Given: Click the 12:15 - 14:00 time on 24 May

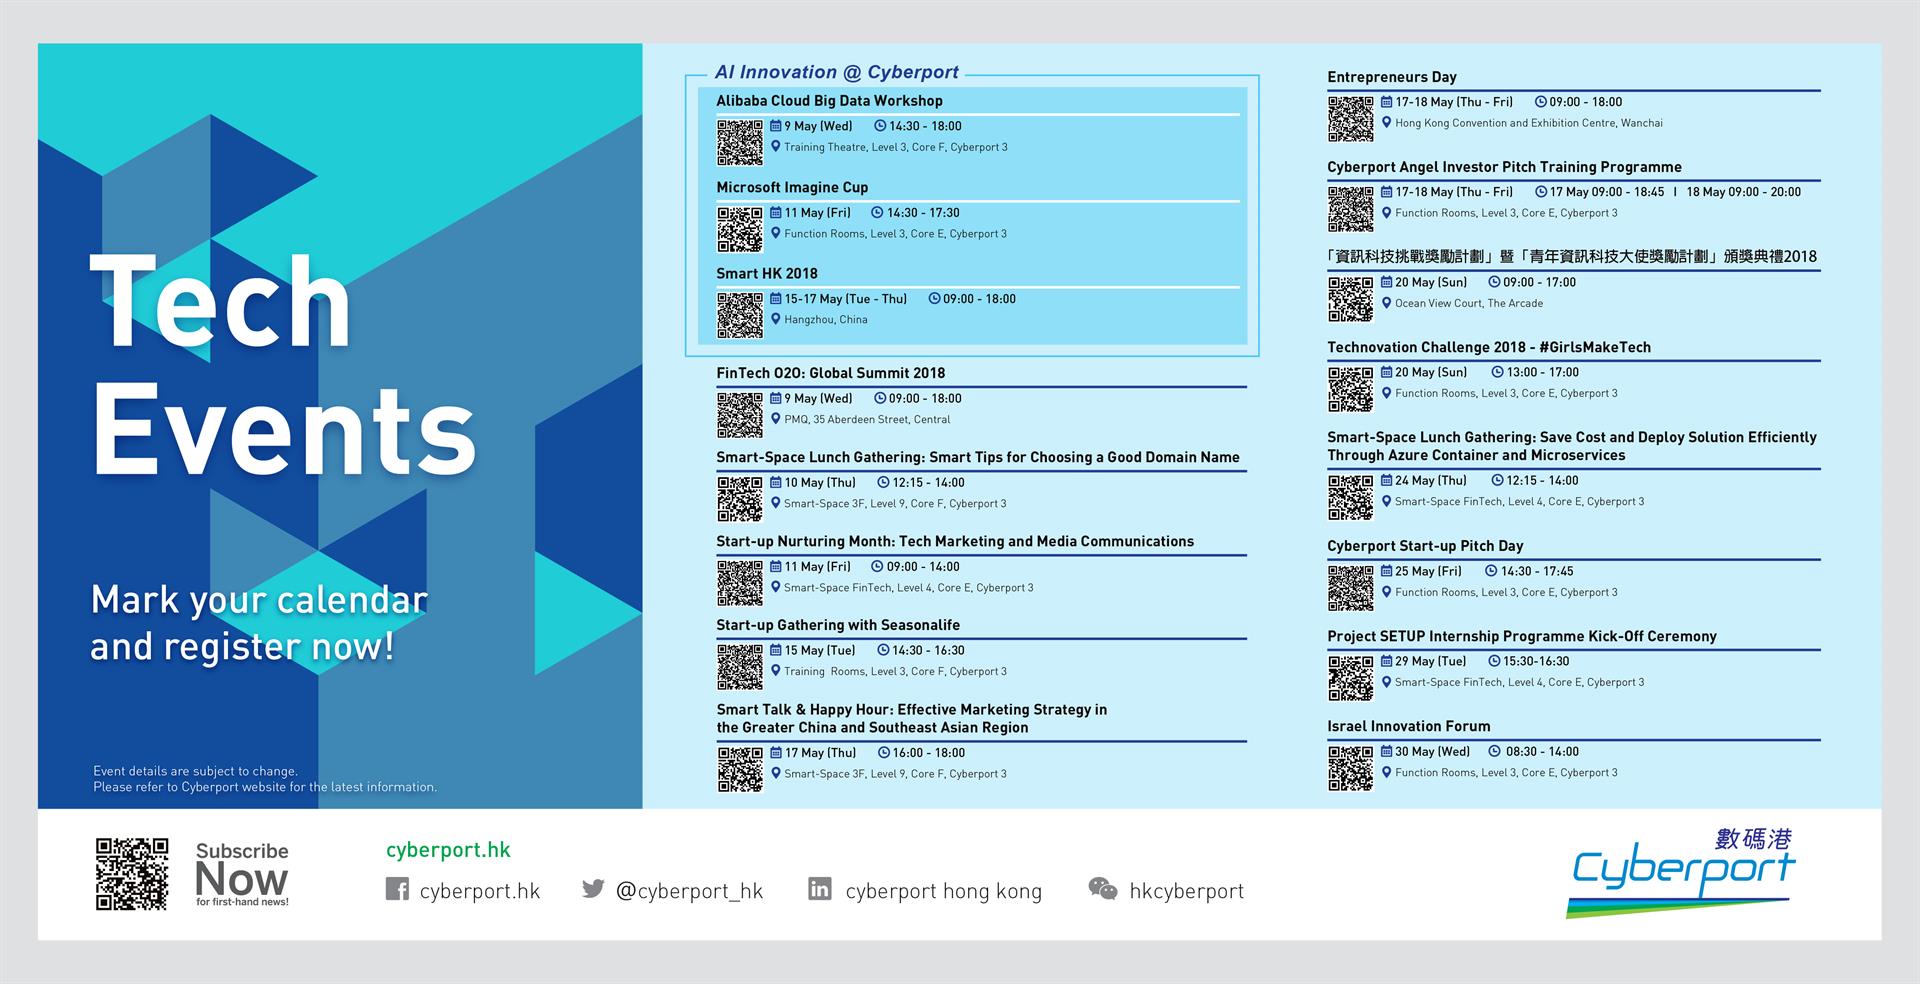Looking at the screenshot, I should [x=1542, y=481].
